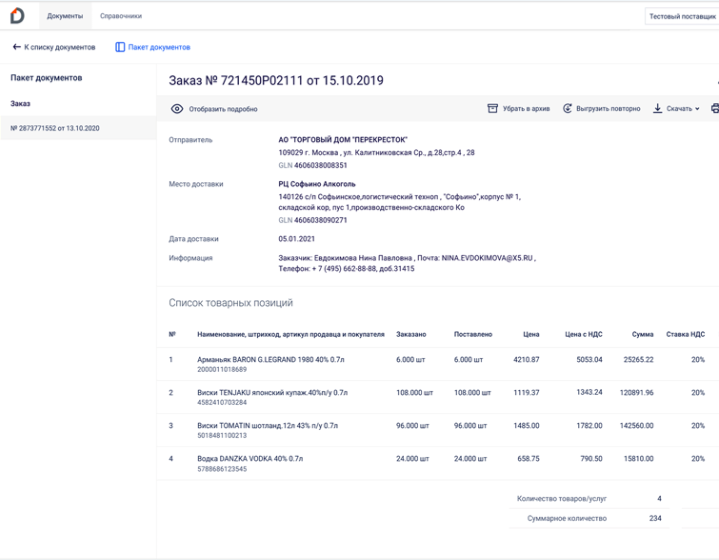
Task: Click barcode 4582410703284
Action: coord(222,402)
